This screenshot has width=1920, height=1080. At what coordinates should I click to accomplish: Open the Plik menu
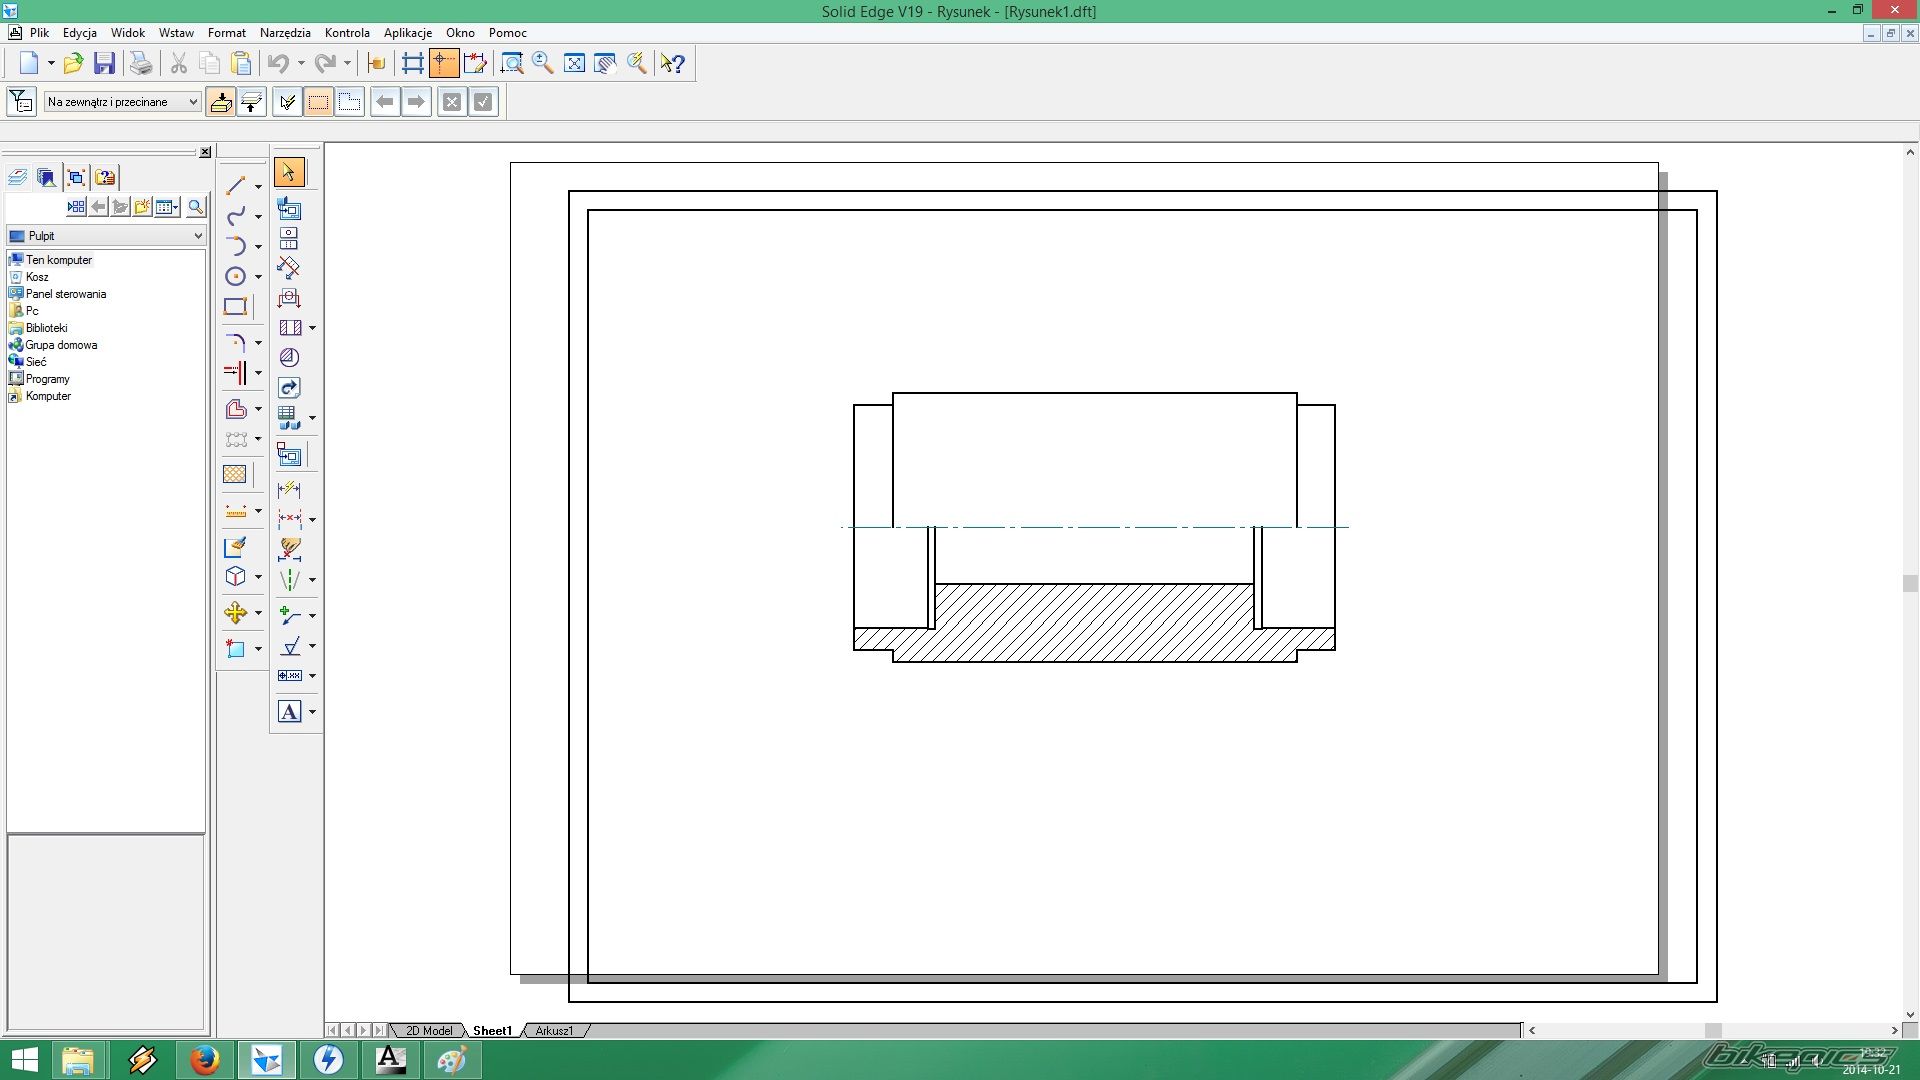[39, 33]
